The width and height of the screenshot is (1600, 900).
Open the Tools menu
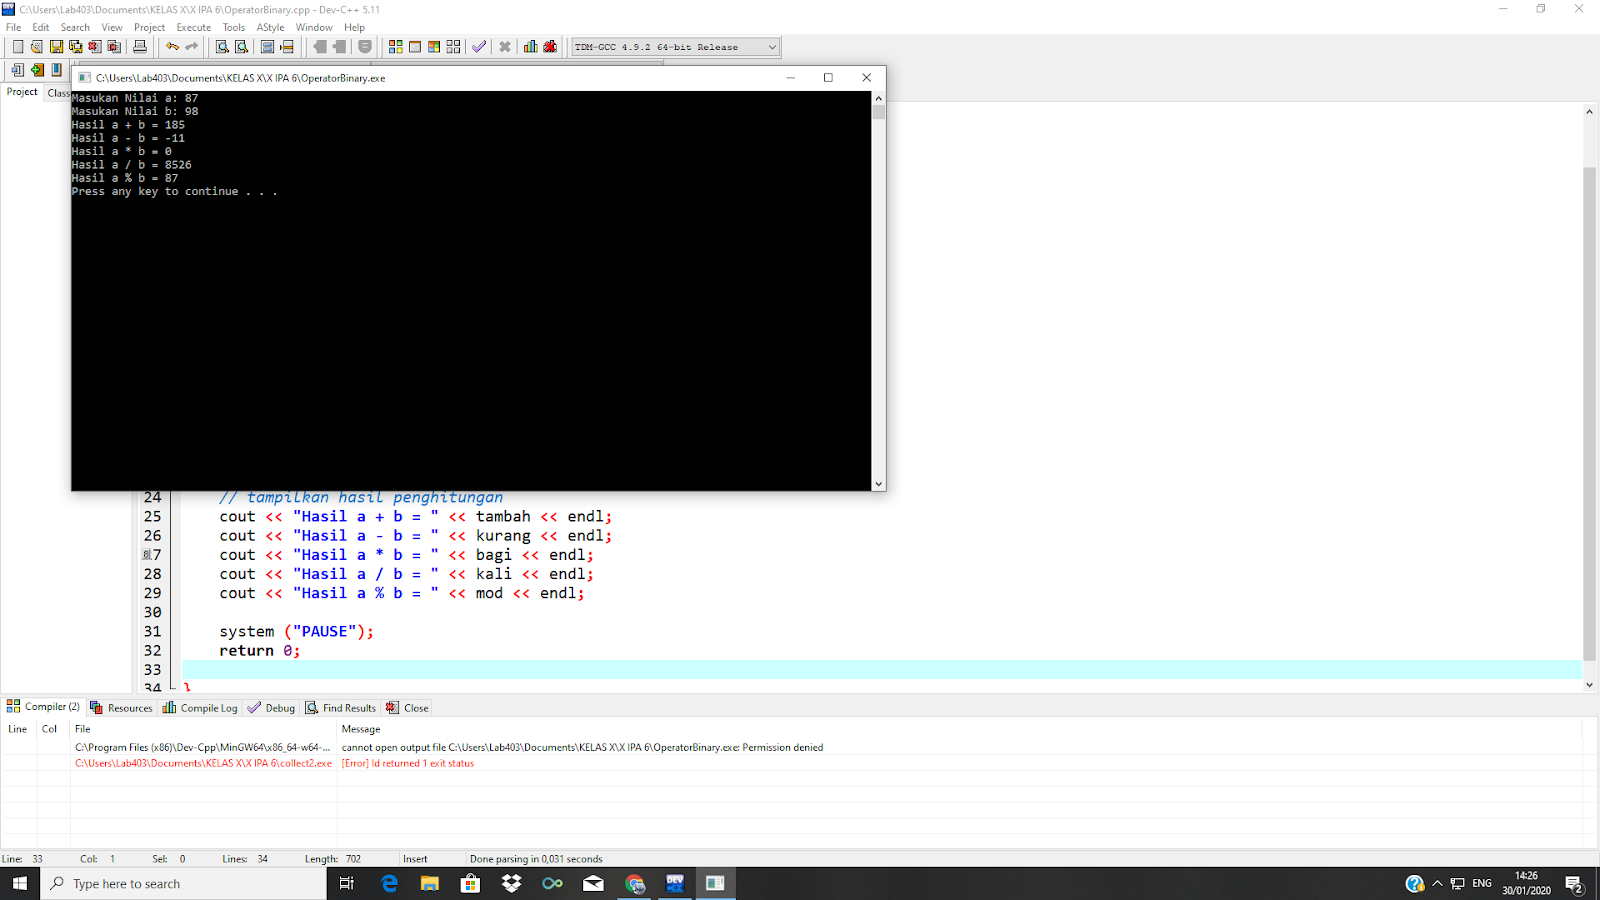tap(234, 27)
